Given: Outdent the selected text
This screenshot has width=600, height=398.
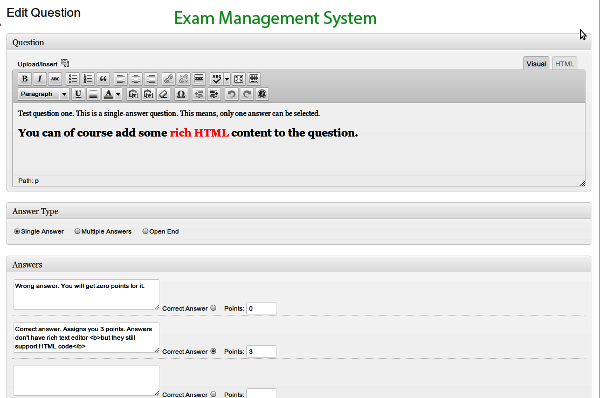Looking at the screenshot, I should point(199,94).
